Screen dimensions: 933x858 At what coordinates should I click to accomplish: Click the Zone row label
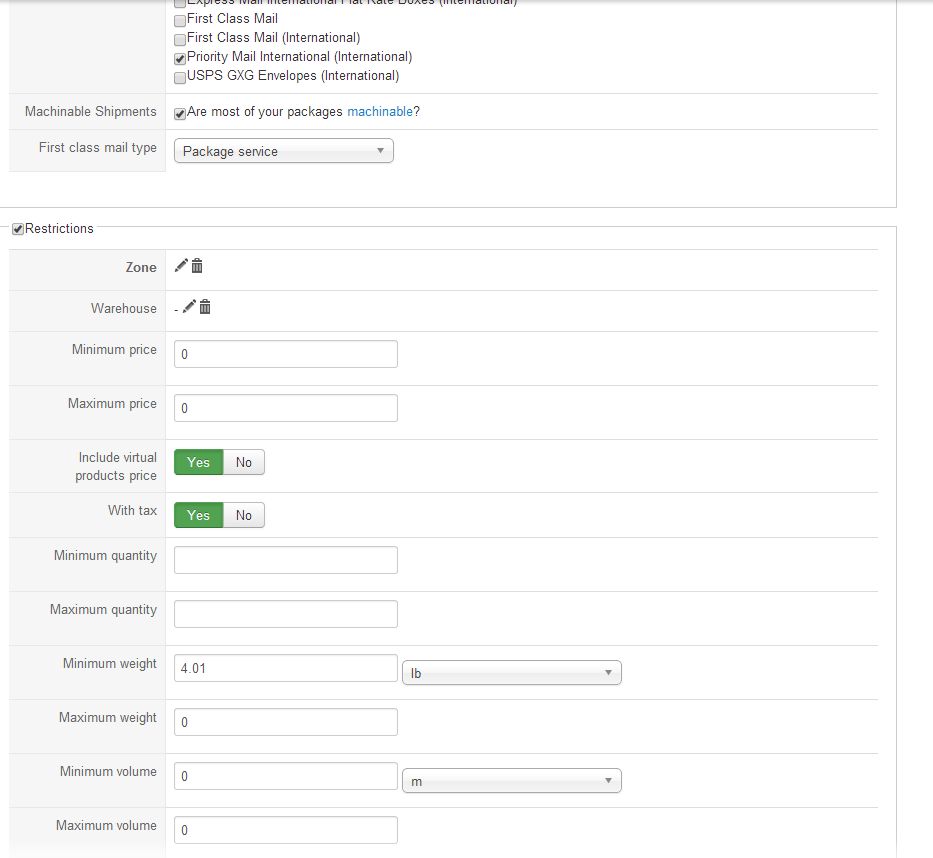(141, 268)
